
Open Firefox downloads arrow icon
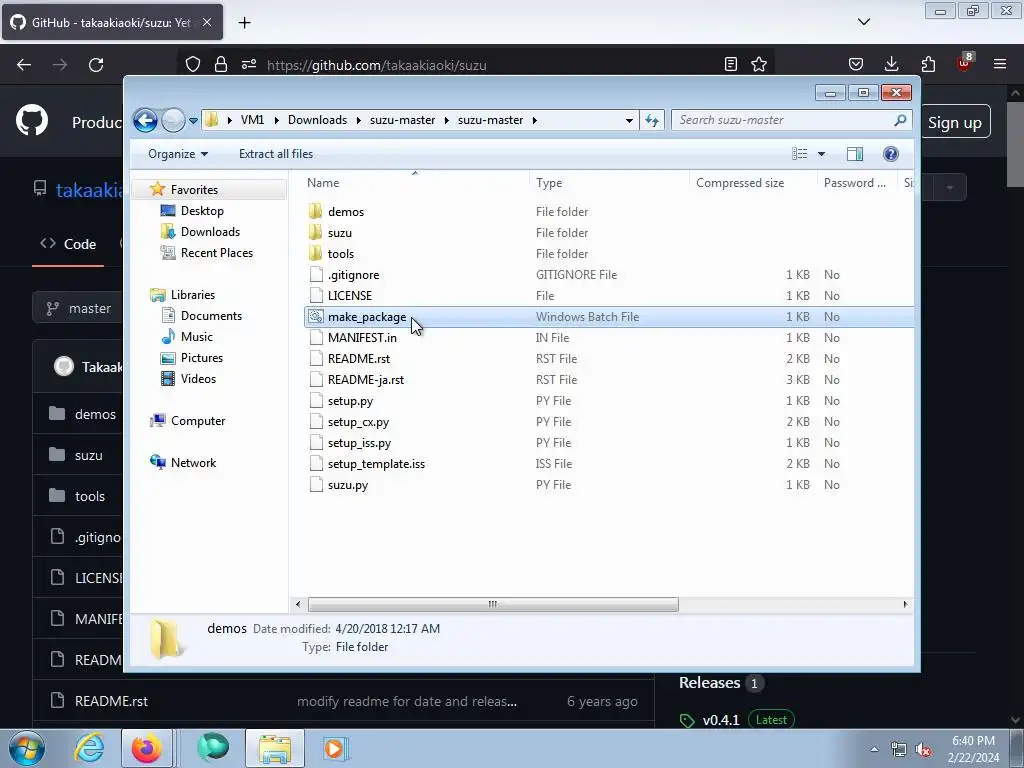(891, 64)
